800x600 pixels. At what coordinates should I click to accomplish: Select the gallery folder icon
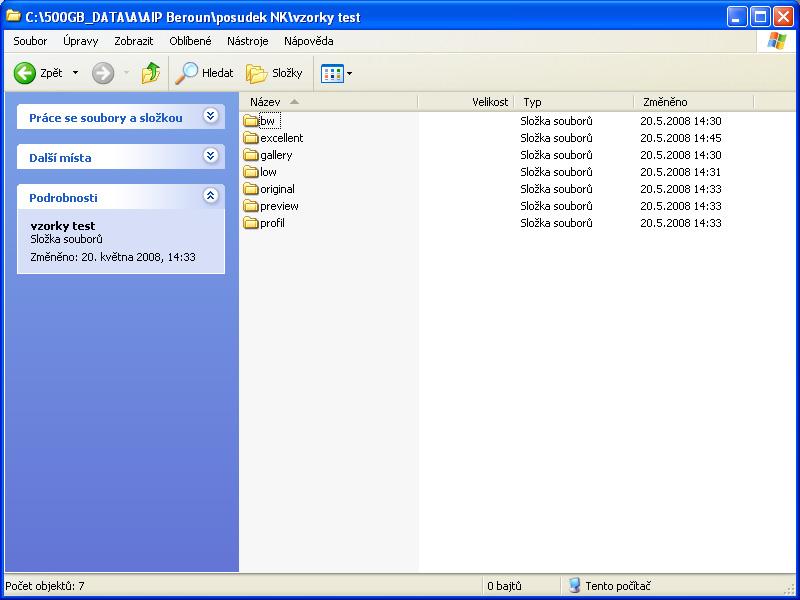point(251,155)
